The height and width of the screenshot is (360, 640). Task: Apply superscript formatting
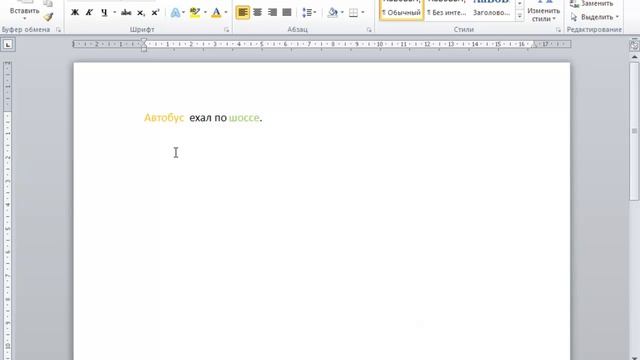(x=155, y=13)
